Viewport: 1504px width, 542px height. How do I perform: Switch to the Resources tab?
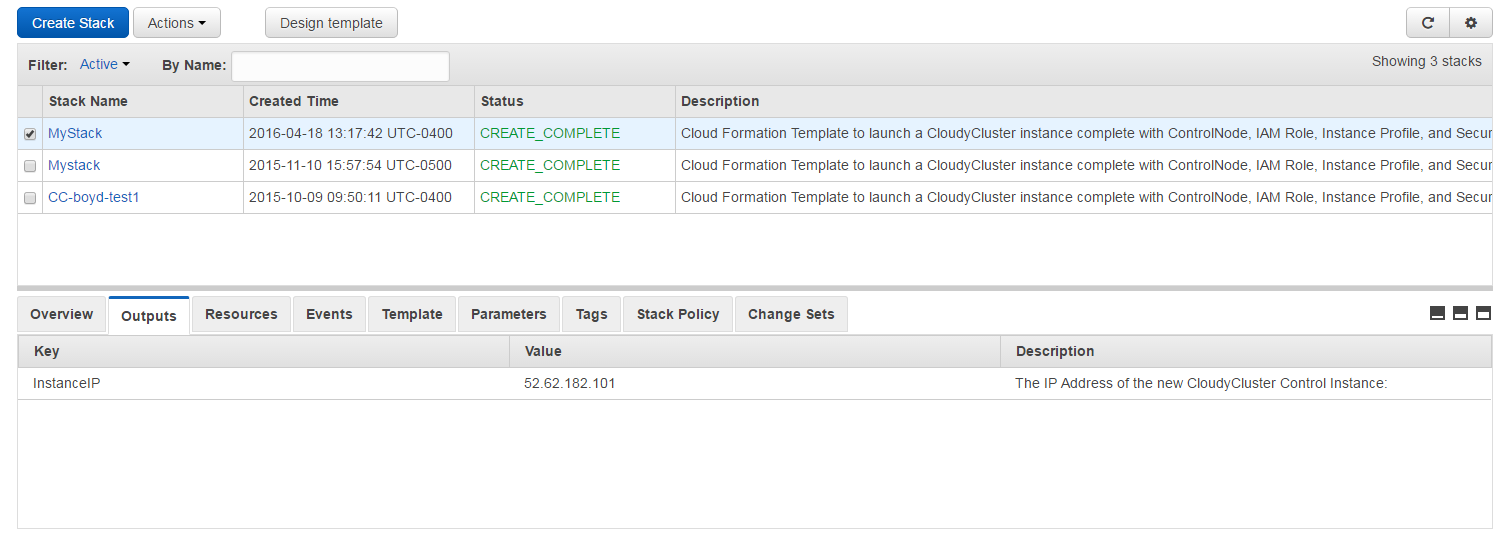pyautogui.click(x=241, y=314)
